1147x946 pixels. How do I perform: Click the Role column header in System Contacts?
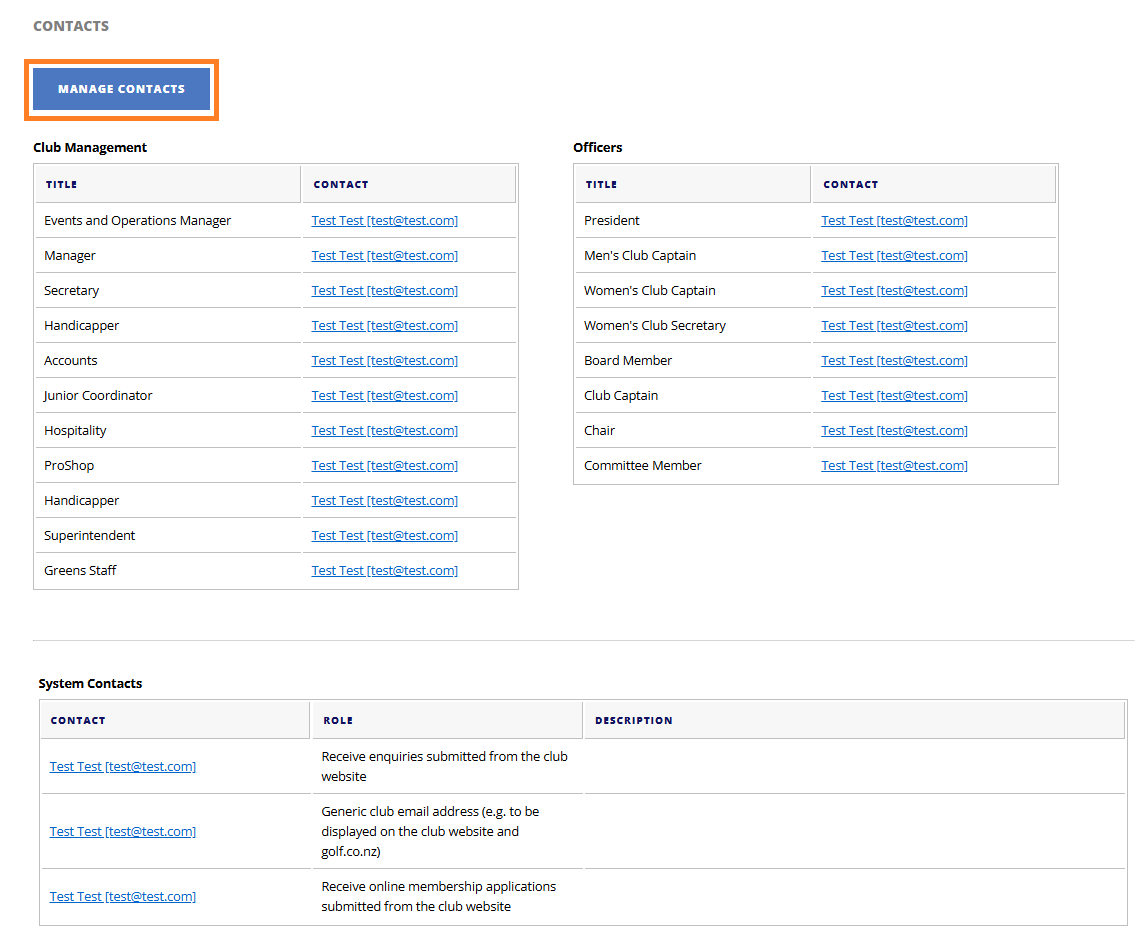(x=338, y=720)
